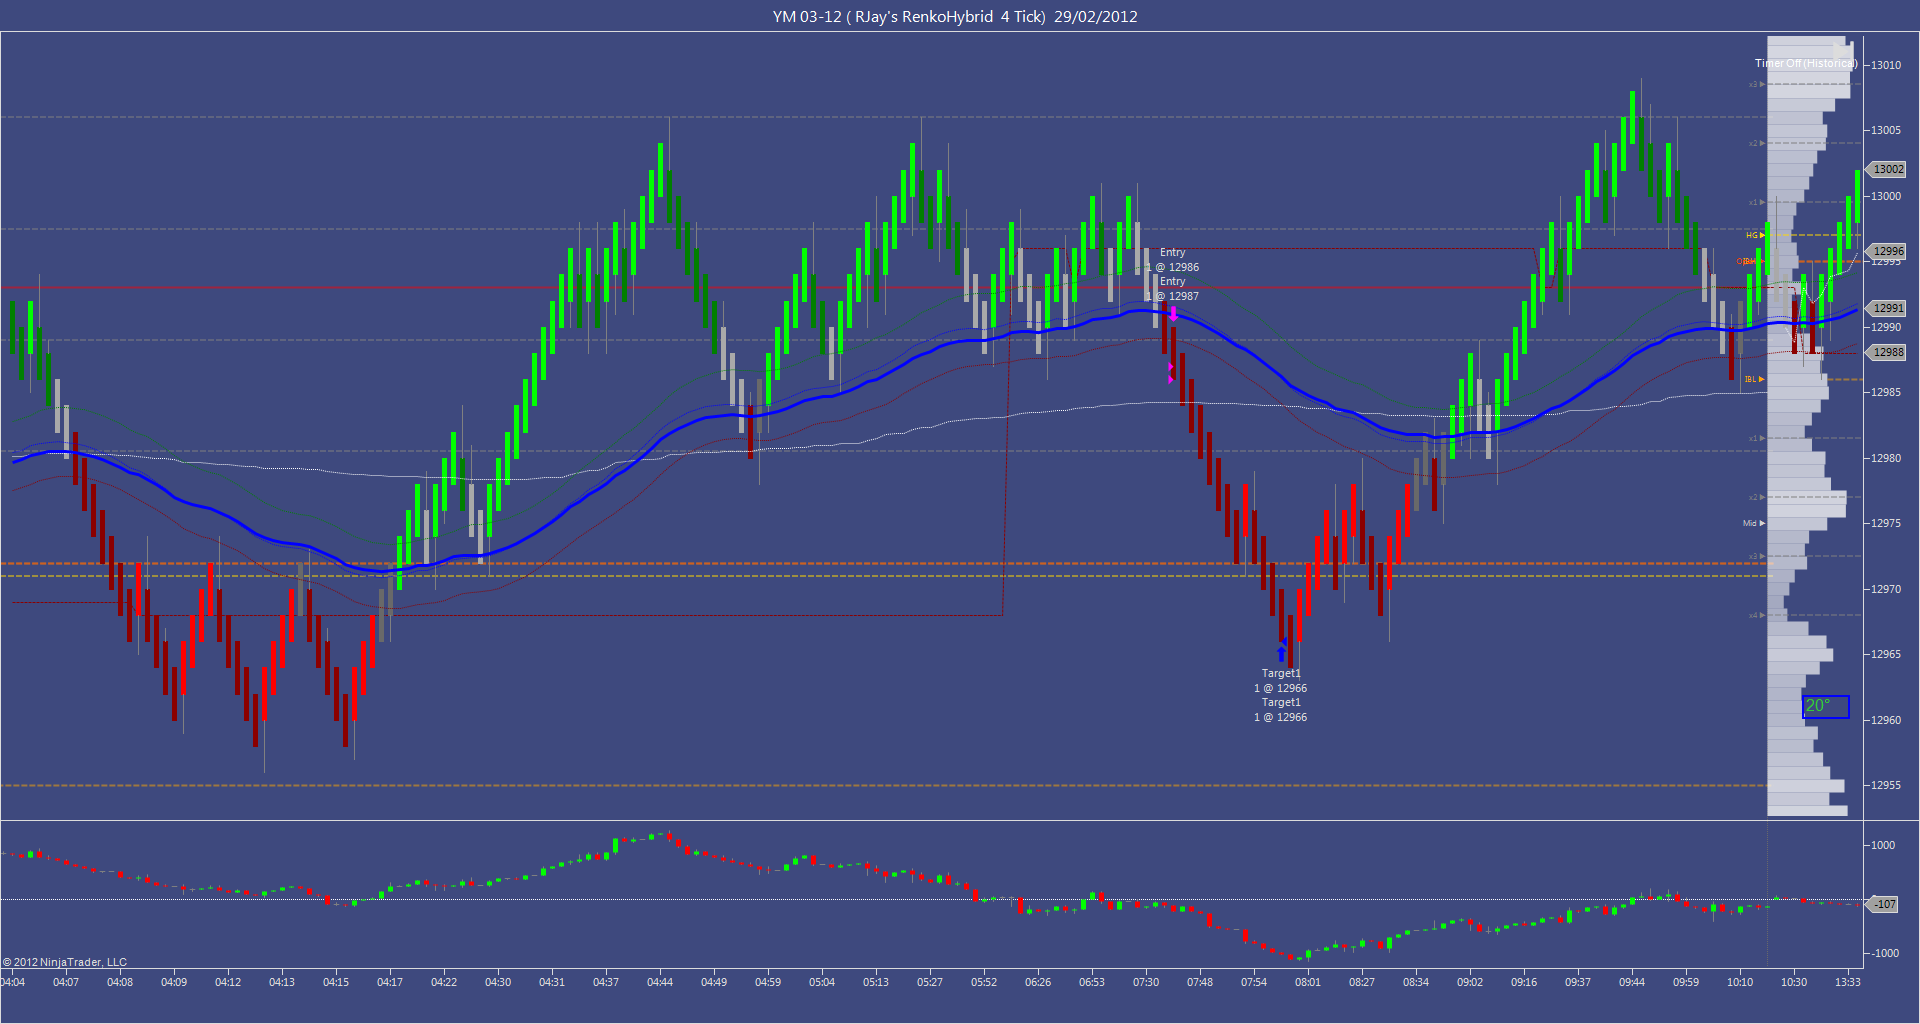Click the 09:16 time axis label

tap(1524, 982)
